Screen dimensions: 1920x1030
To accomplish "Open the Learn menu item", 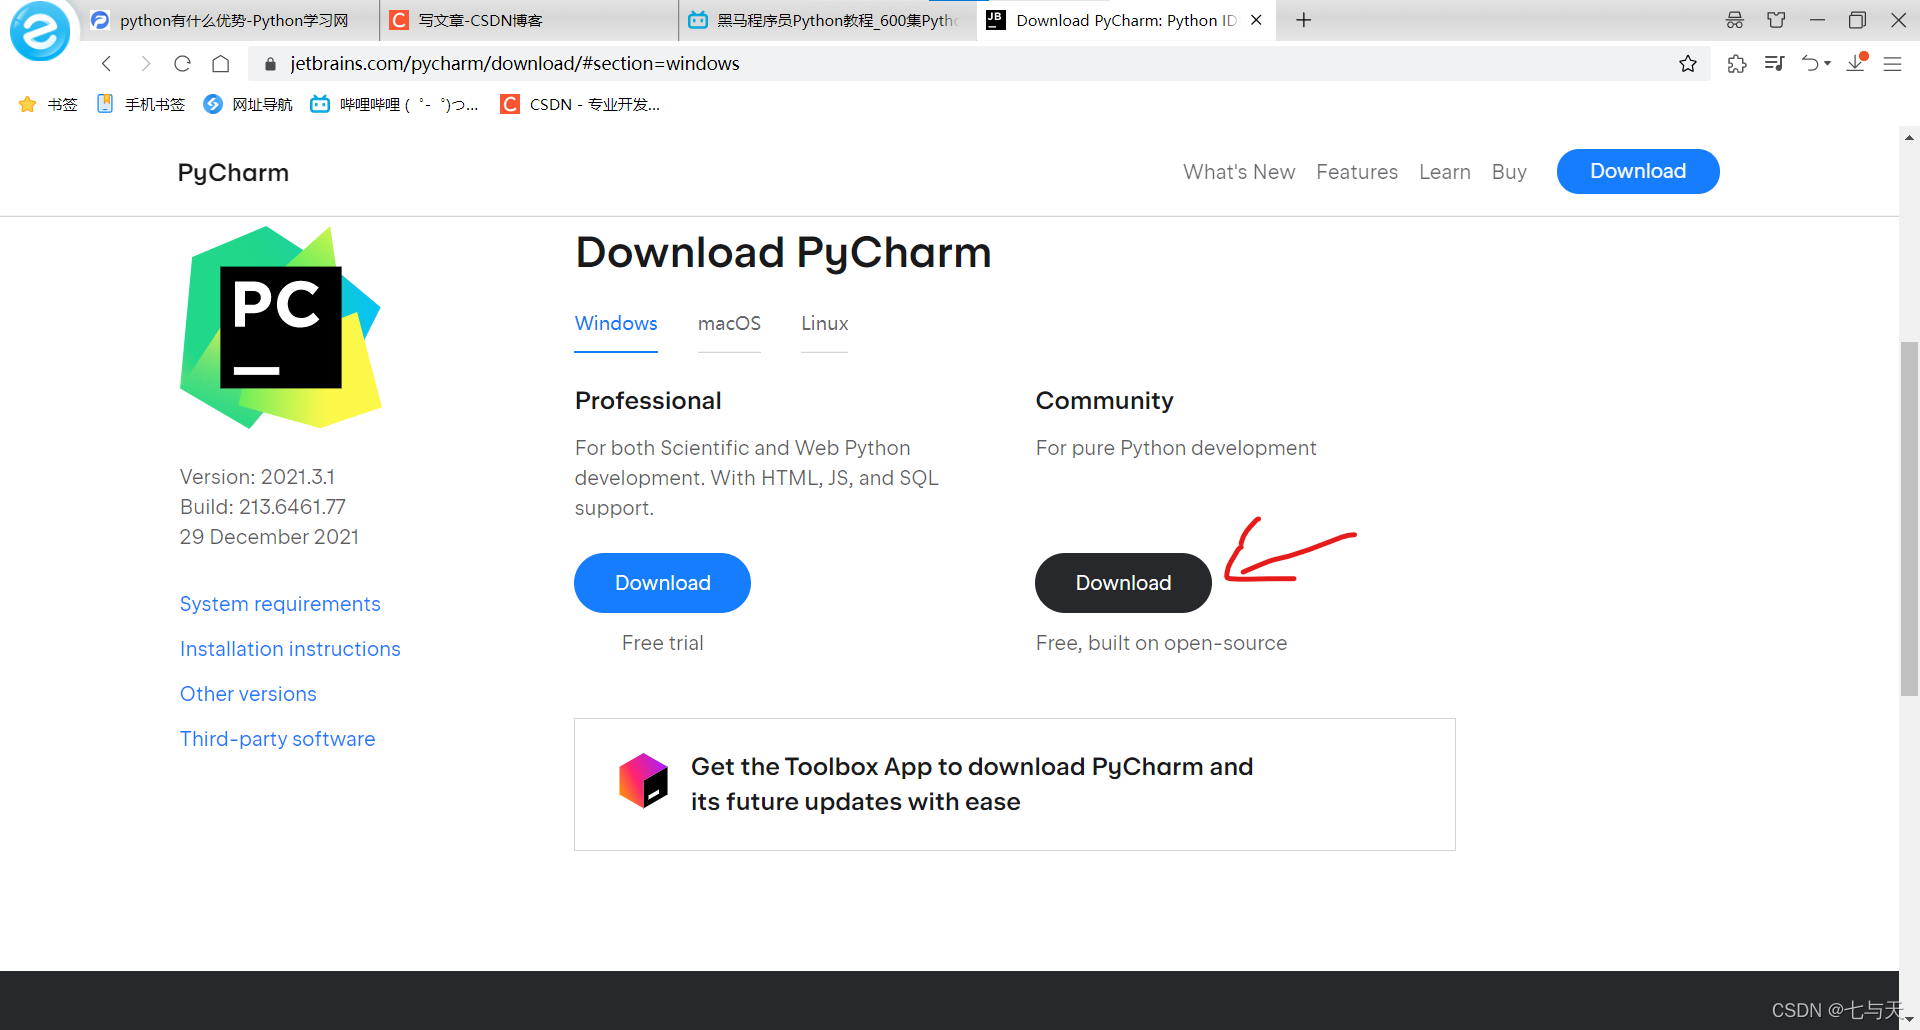I will [x=1445, y=172].
